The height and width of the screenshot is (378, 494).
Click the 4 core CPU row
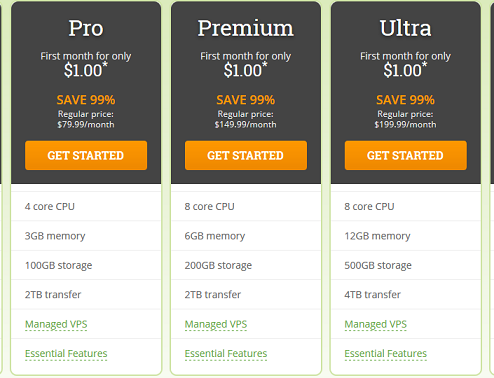pyautogui.click(x=86, y=206)
